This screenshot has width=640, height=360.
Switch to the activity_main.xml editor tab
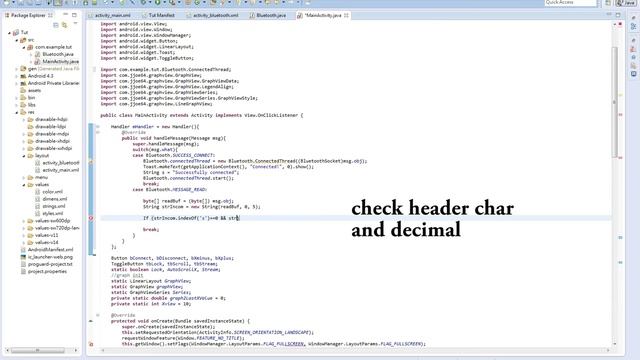(x=109, y=16)
